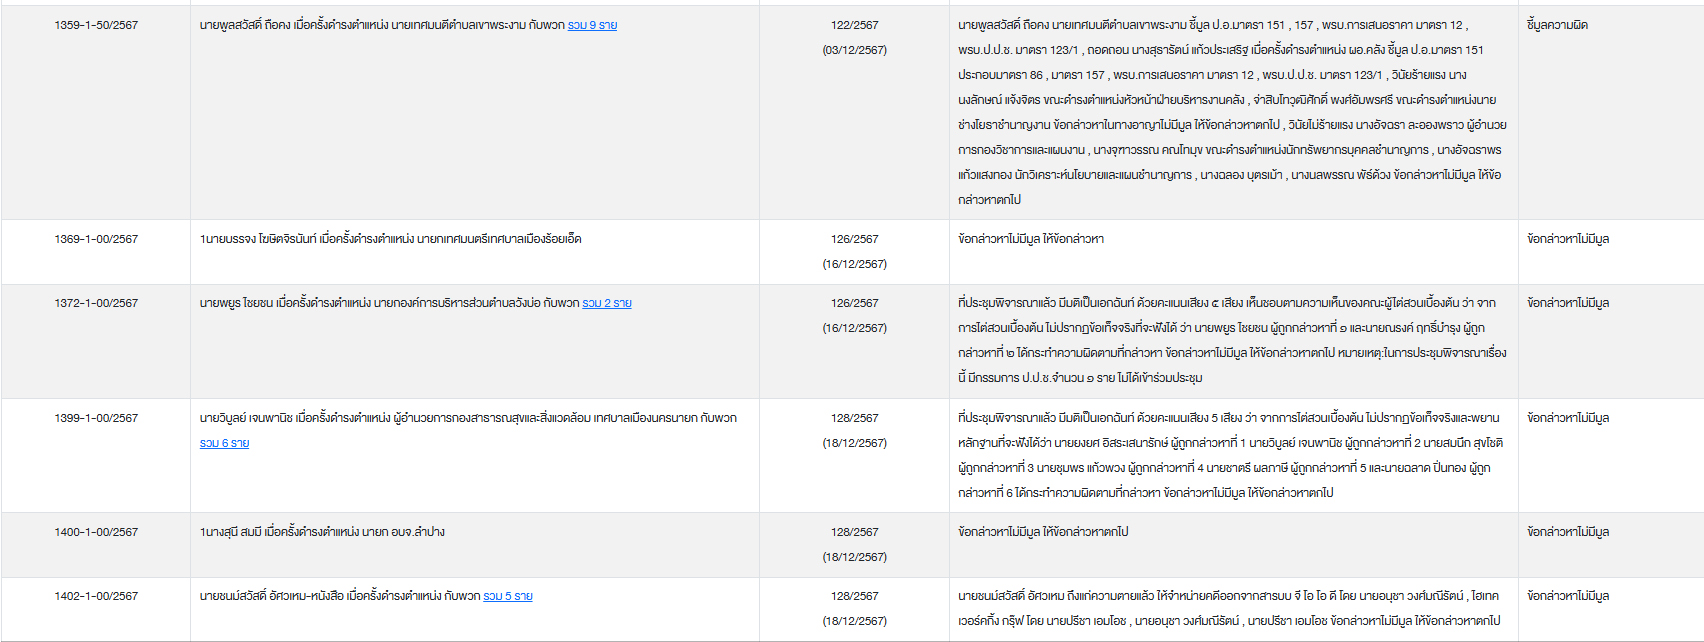Screen dimensions: 1704x642
Task: Open the "รวม 6 ราย" link
Action: click(x=224, y=443)
